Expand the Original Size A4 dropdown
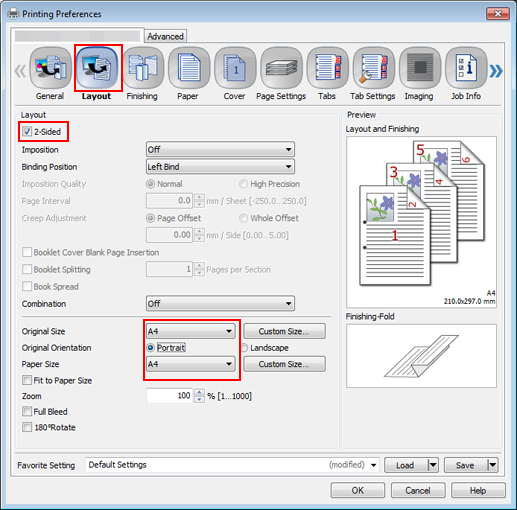The image size is (517, 510). pos(191,331)
